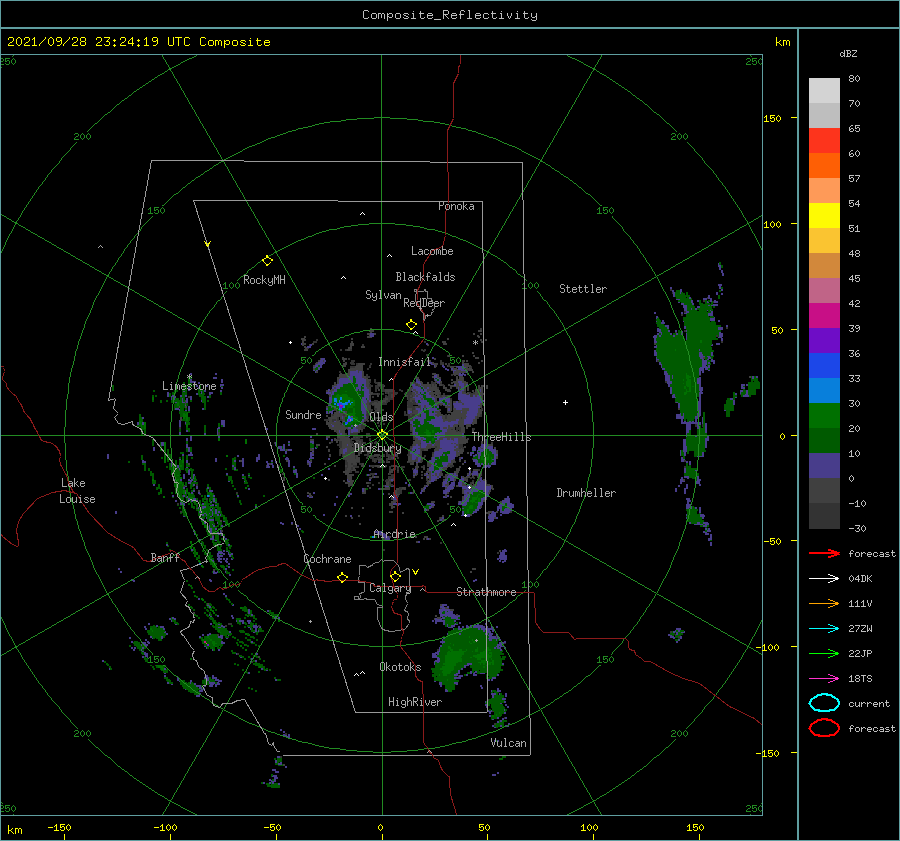Click the Didsbury label
This screenshot has height=841, width=900.
[378, 448]
